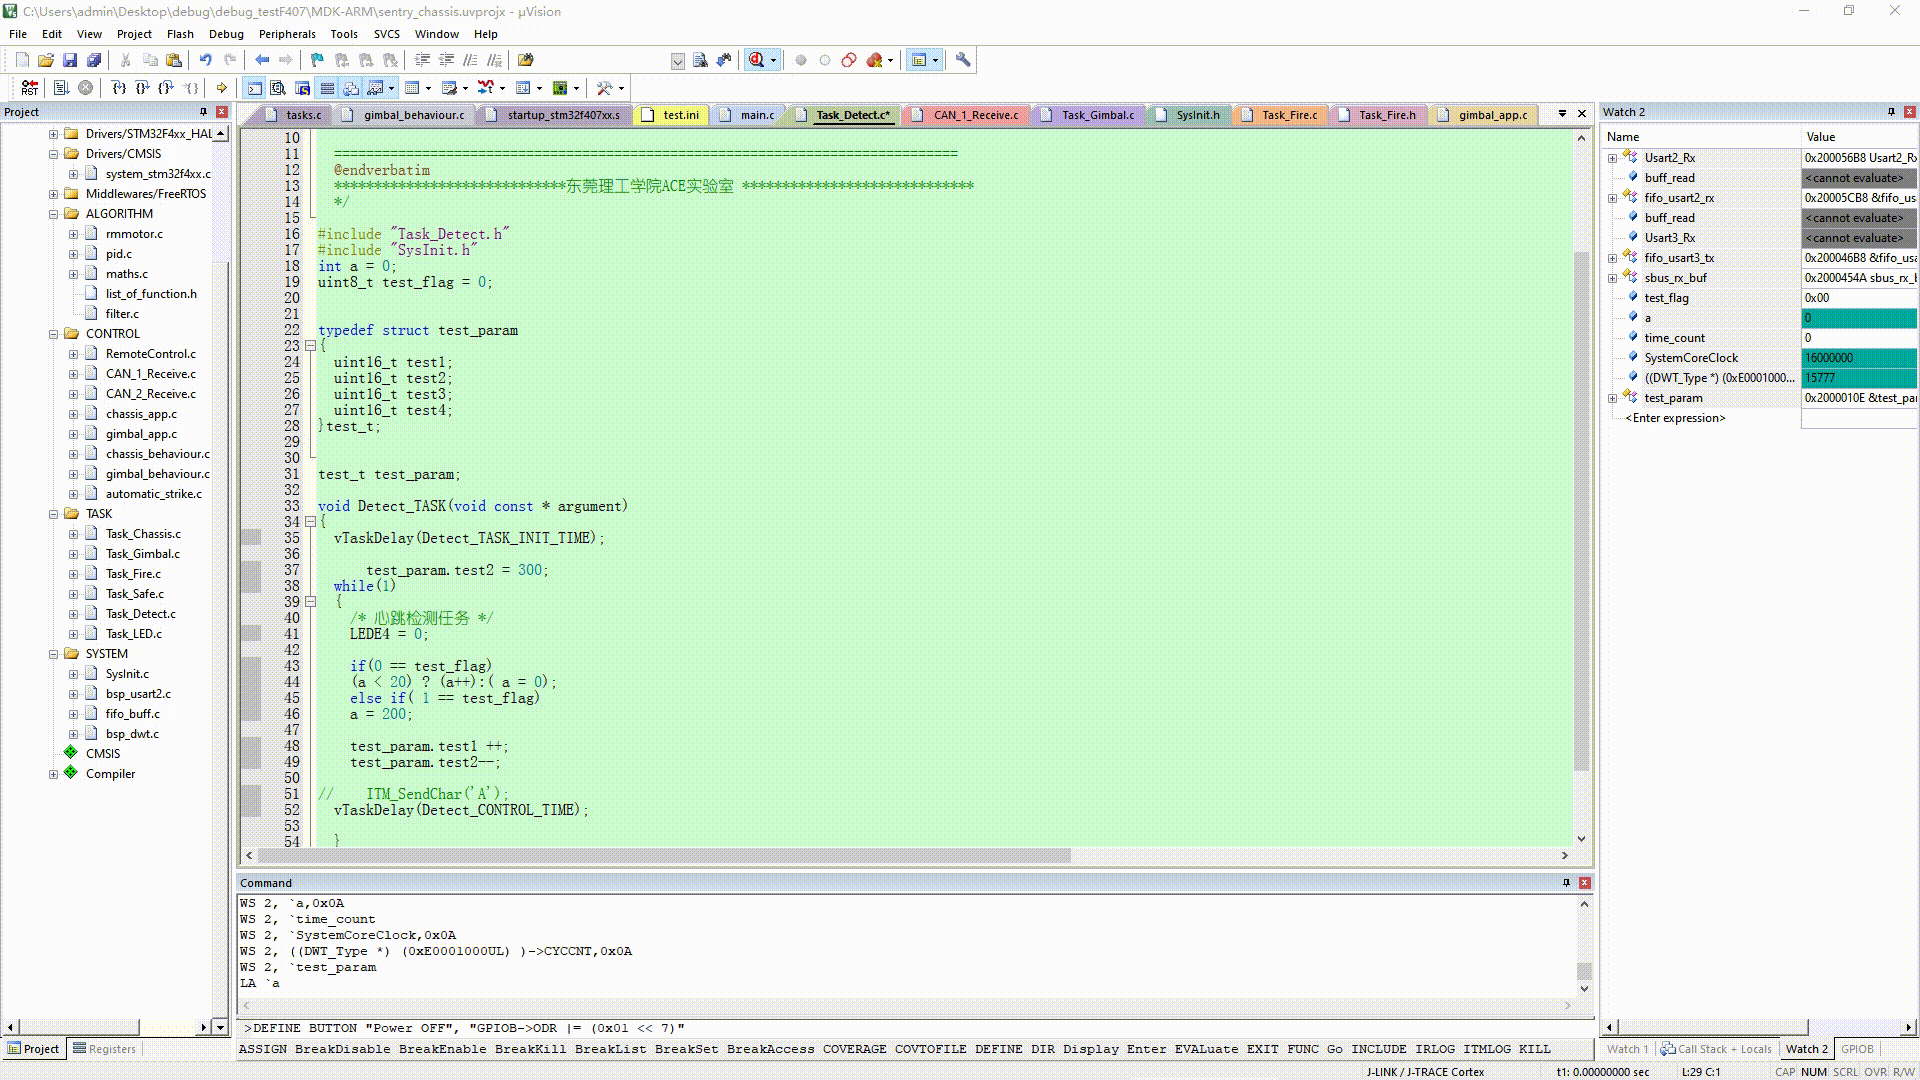Click the editor horizontal scrollbar thumb

pos(664,856)
